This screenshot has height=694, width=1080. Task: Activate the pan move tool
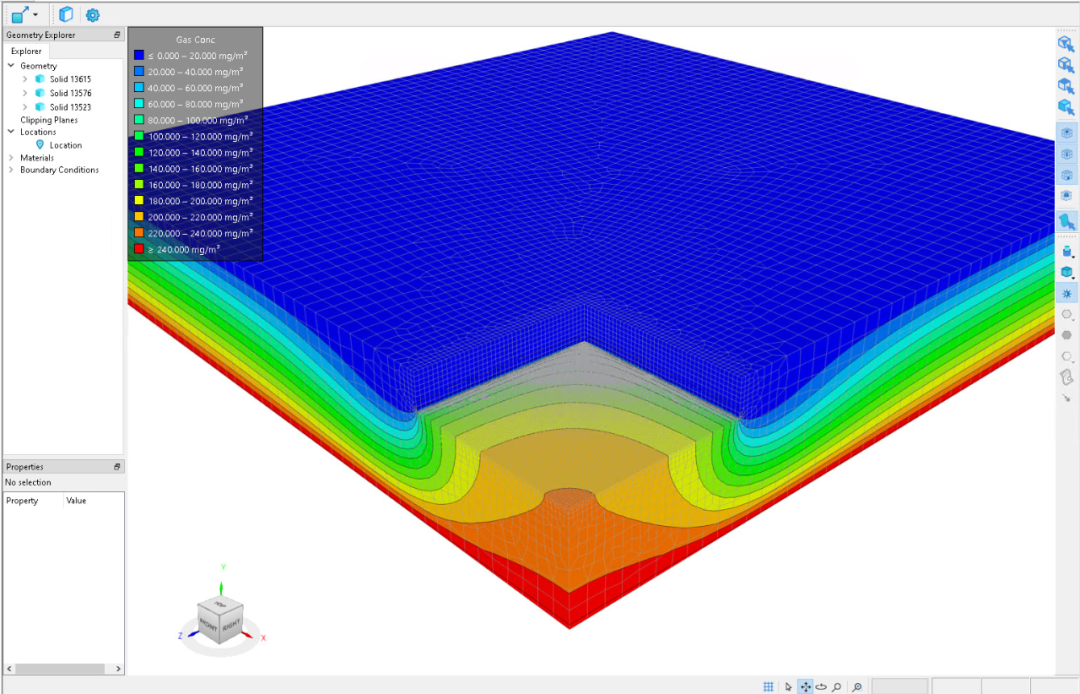point(805,686)
